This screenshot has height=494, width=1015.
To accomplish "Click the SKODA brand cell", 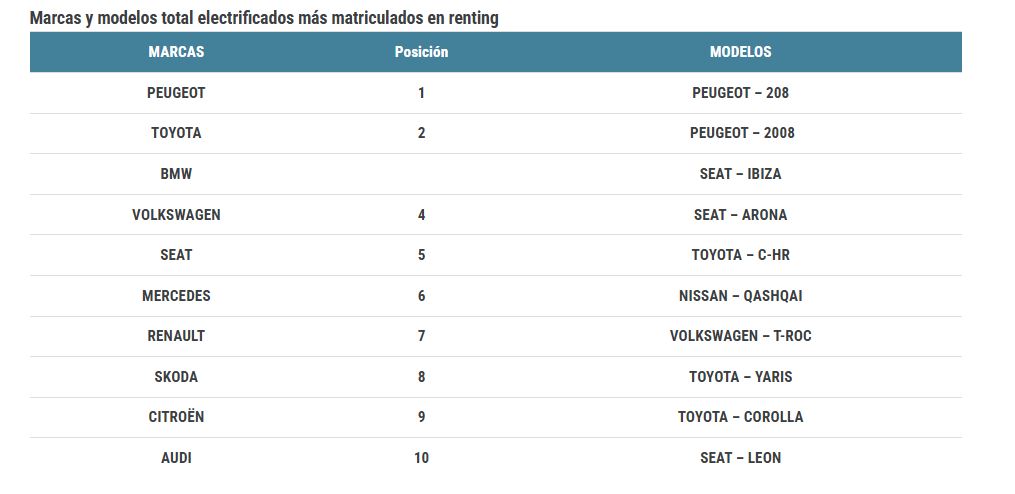I will (176, 377).
